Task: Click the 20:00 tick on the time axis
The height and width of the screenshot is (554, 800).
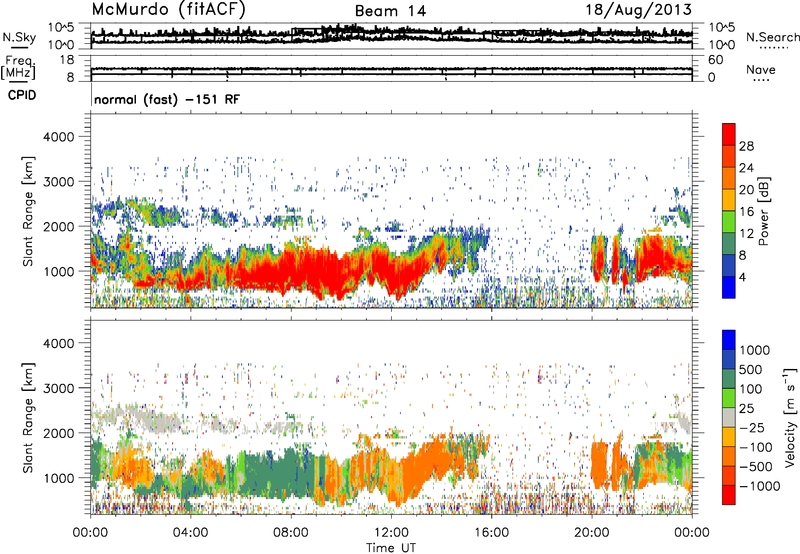Action: pos(591,533)
